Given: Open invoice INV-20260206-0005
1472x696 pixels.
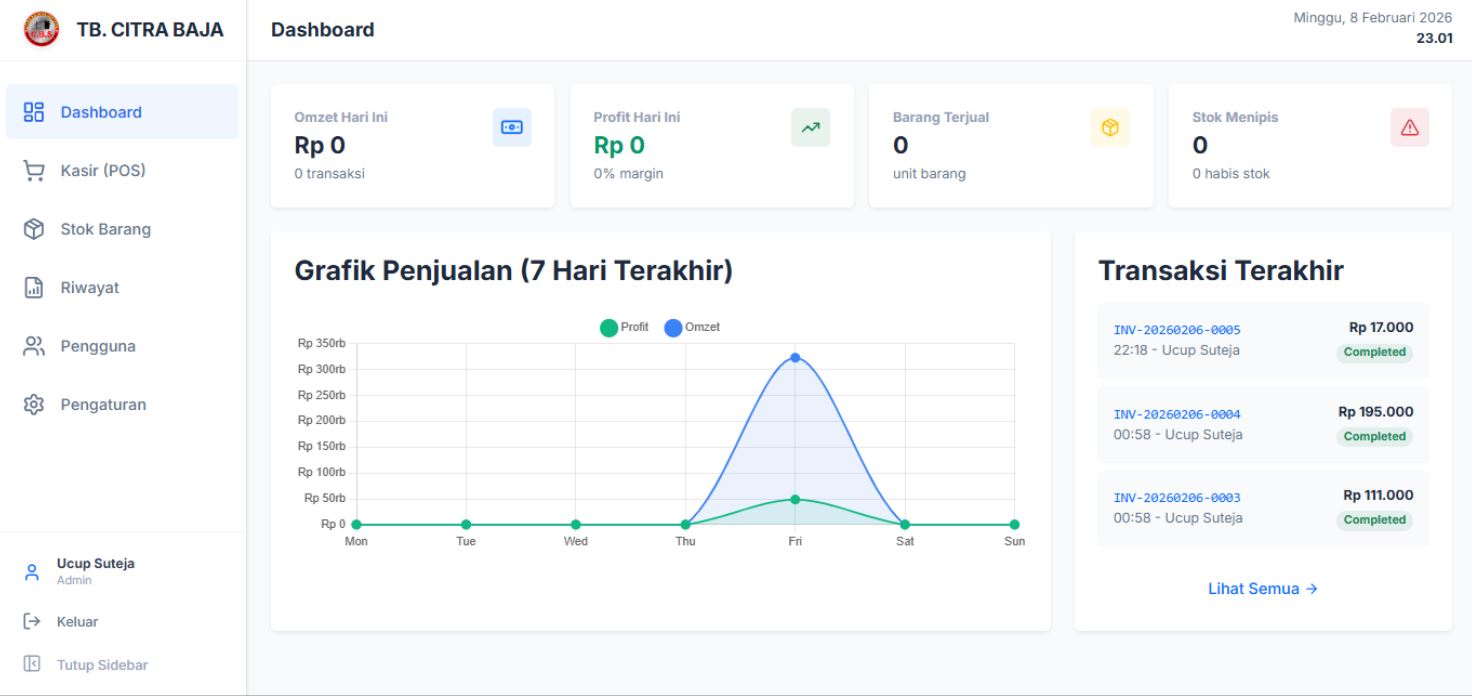Looking at the screenshot, I should coord(1177,330).
